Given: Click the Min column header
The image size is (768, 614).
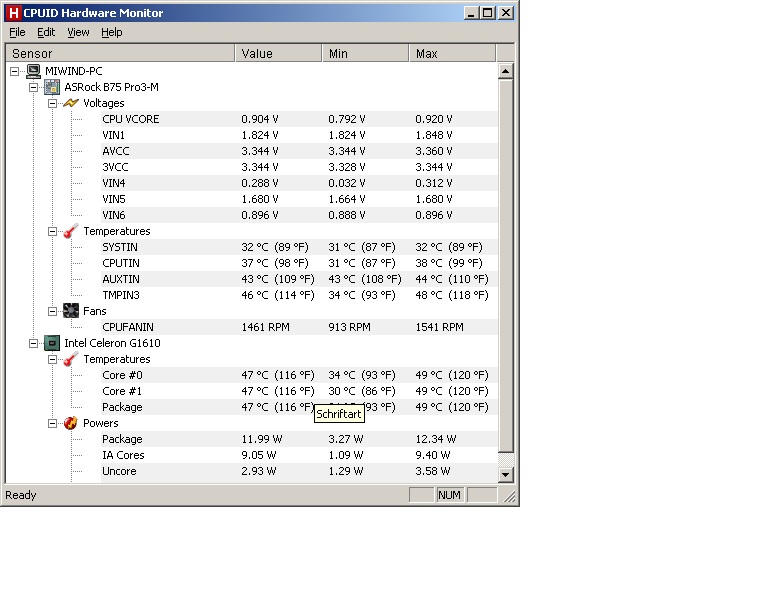Looking at the screenshot, I should [x=365, y=53].
